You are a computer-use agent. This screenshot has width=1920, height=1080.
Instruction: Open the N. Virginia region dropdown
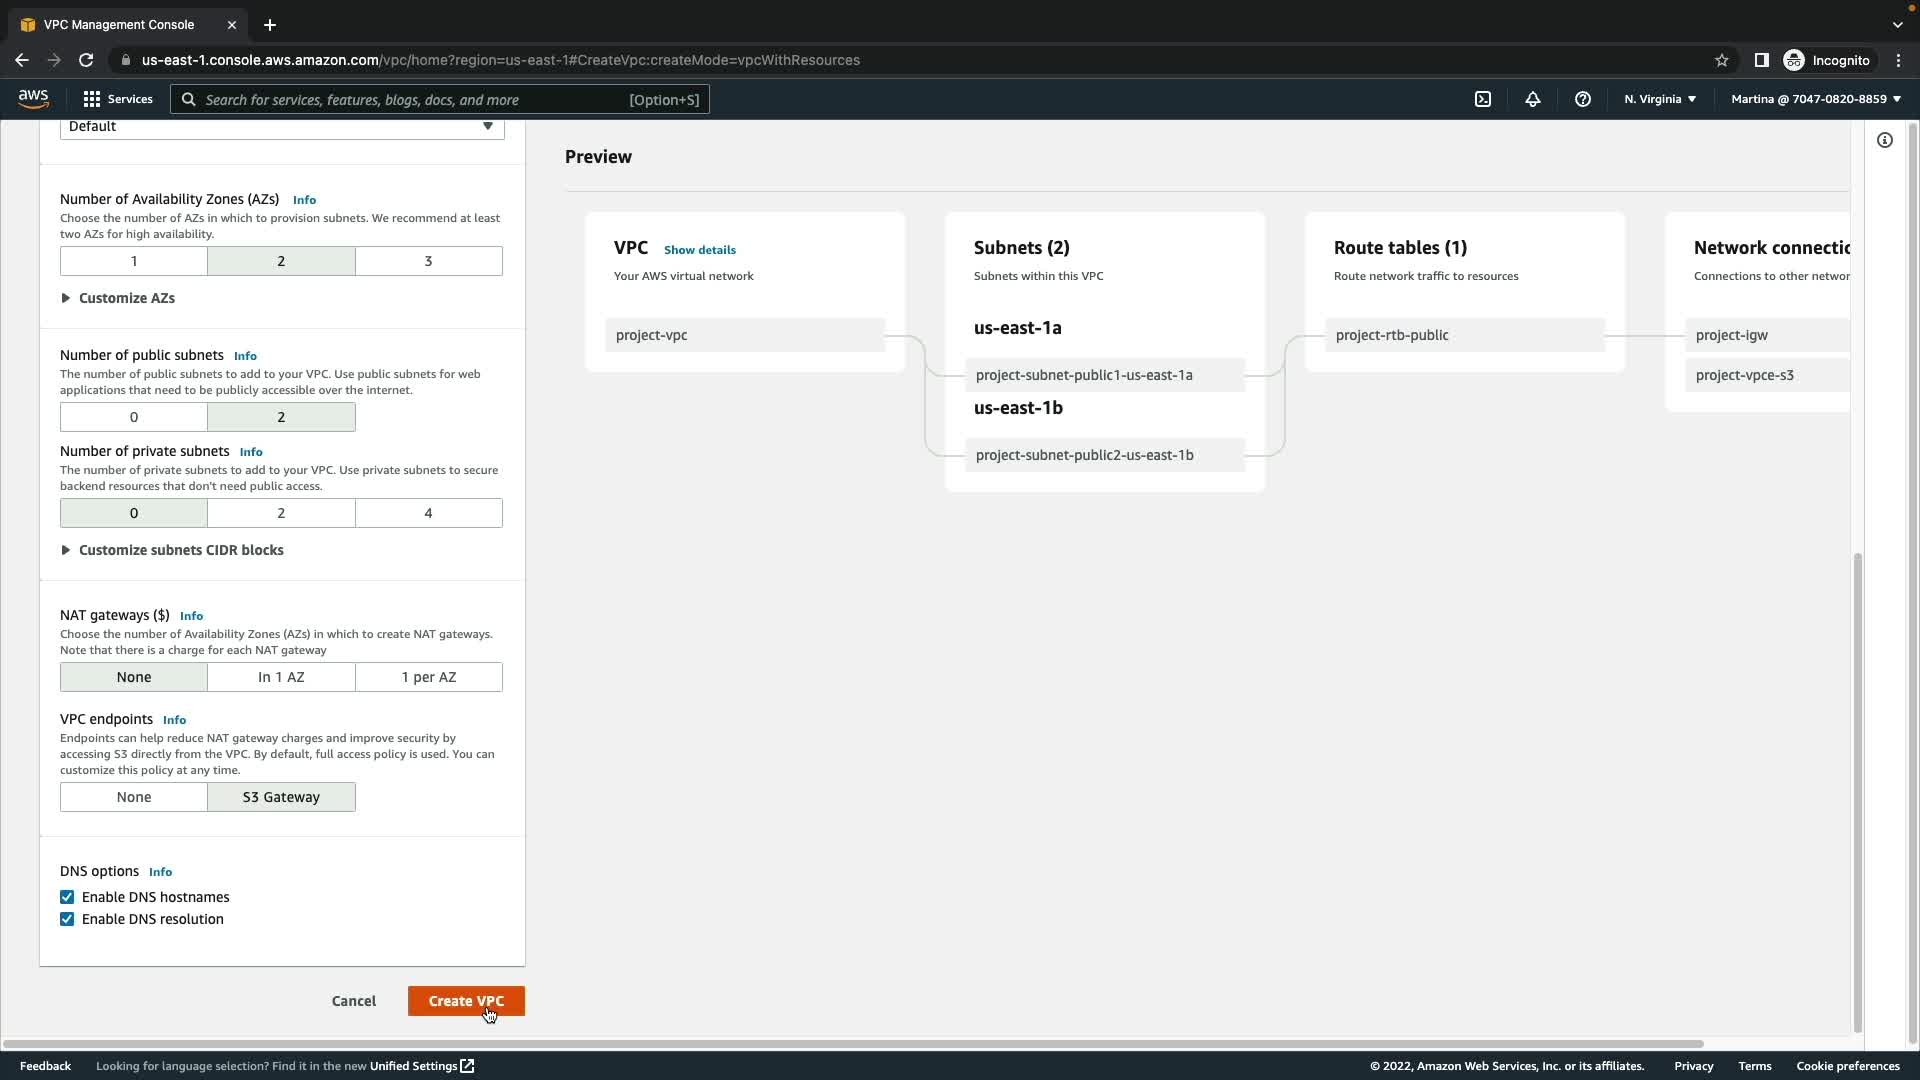pyautogui.click(x=1659, y=99)
